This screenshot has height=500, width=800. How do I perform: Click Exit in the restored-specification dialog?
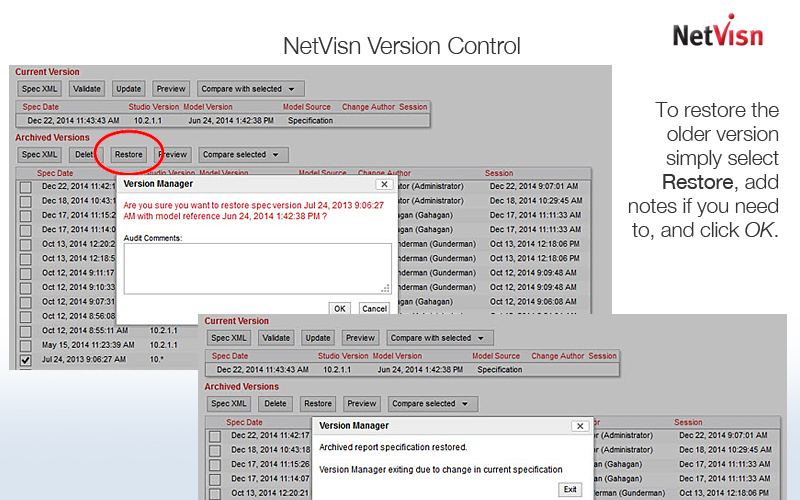(570, 490)
